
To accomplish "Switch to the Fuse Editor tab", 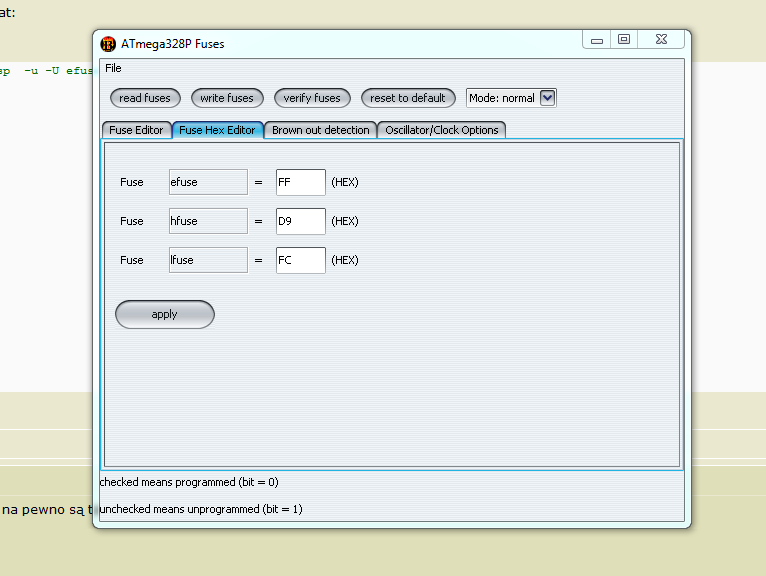I will (136, 130).
